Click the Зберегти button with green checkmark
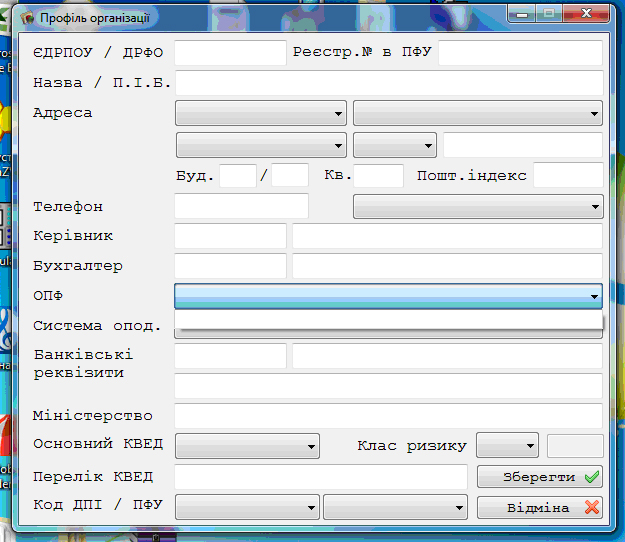625x542 pixels. [x=540, y=477]
